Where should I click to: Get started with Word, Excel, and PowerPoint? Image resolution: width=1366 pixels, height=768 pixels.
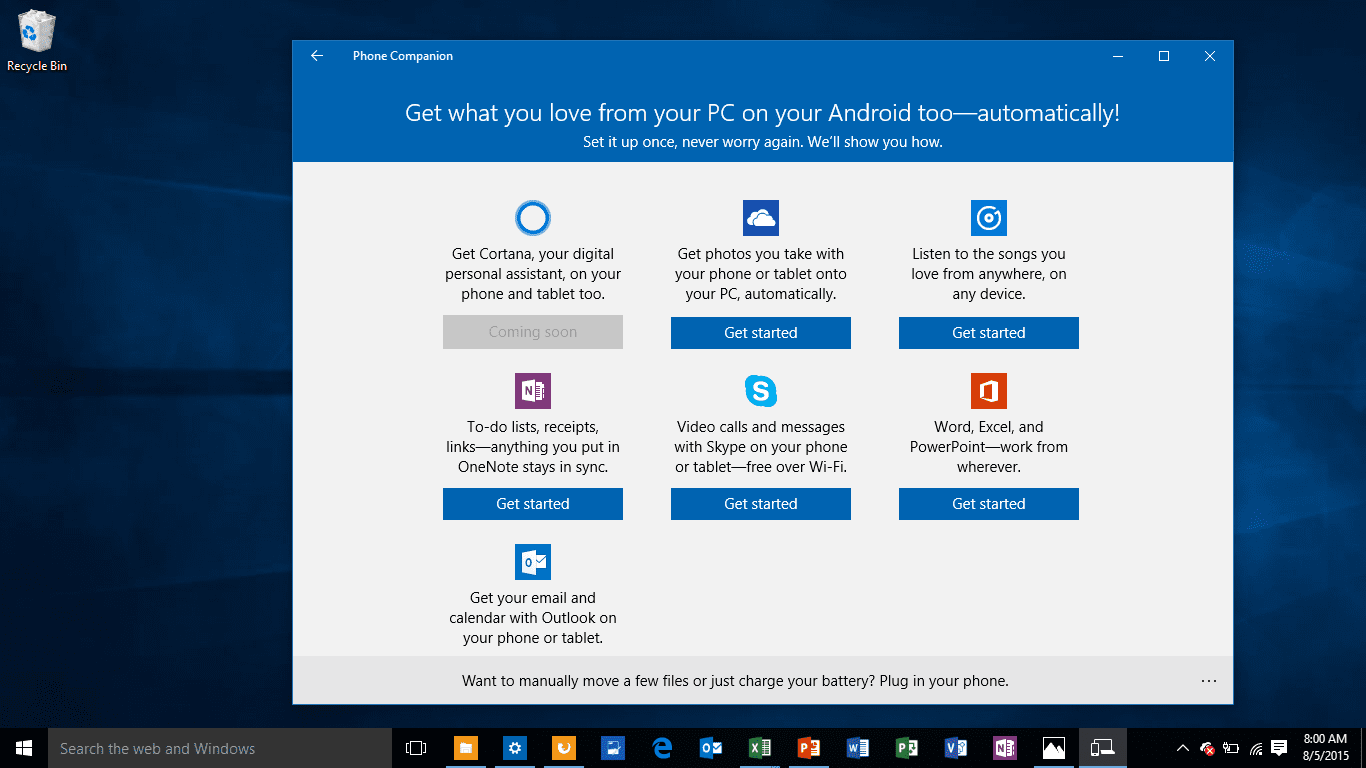click(989, 504)
